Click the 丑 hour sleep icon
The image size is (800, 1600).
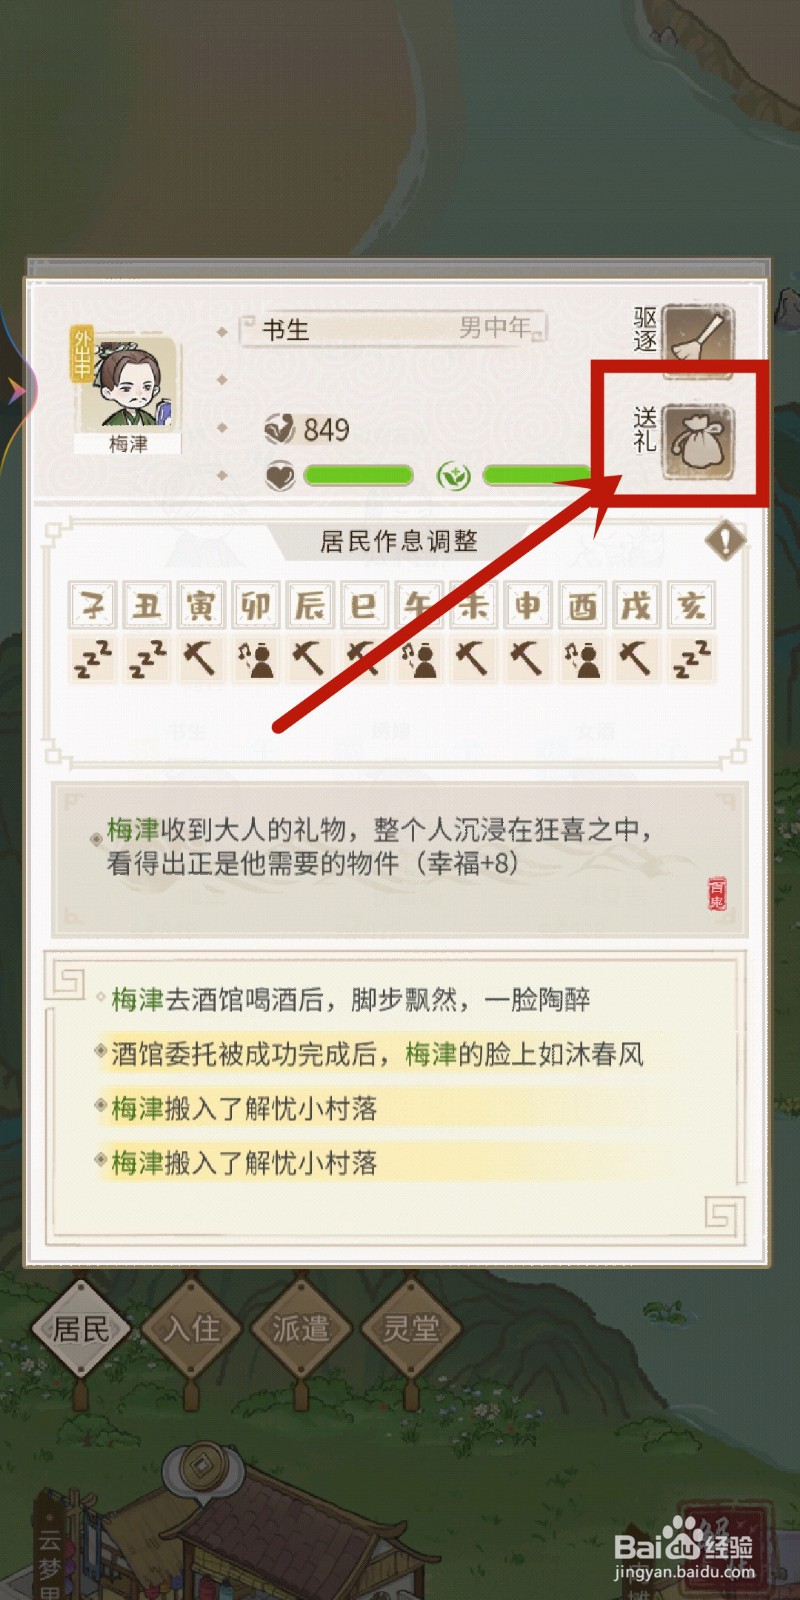(147, 660)
